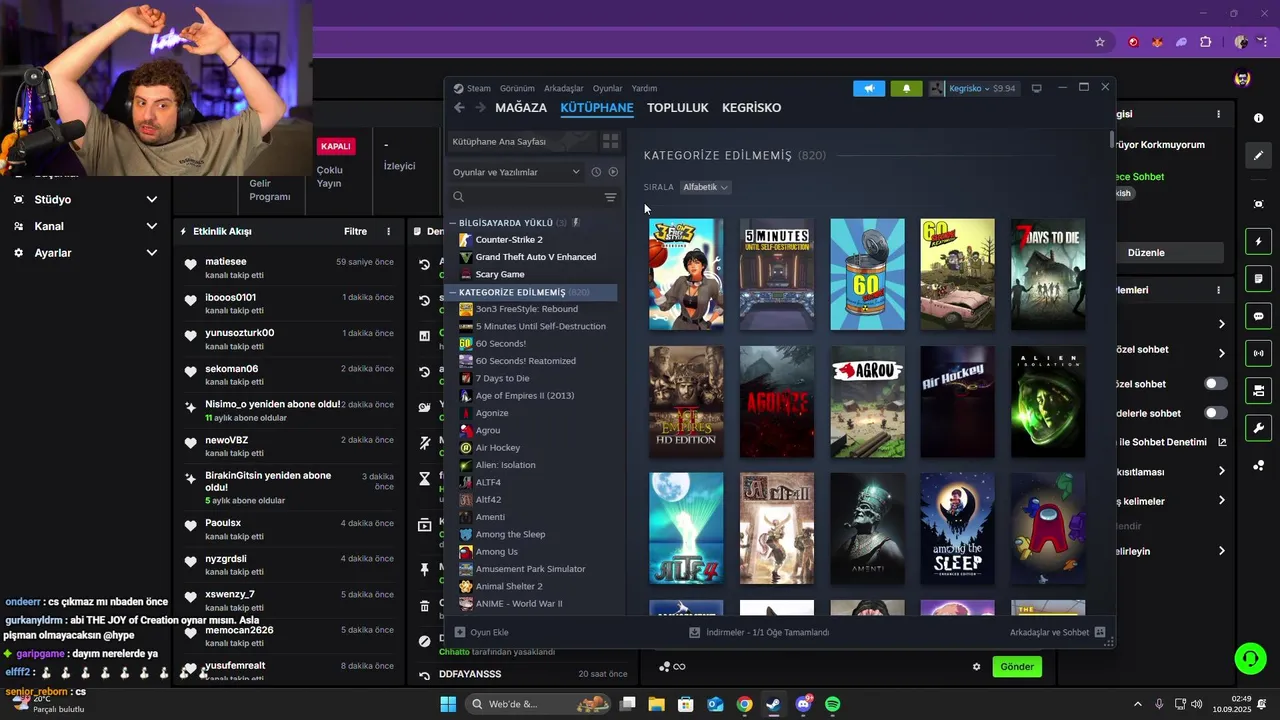Click the green headset support button

coord(1250,658)
